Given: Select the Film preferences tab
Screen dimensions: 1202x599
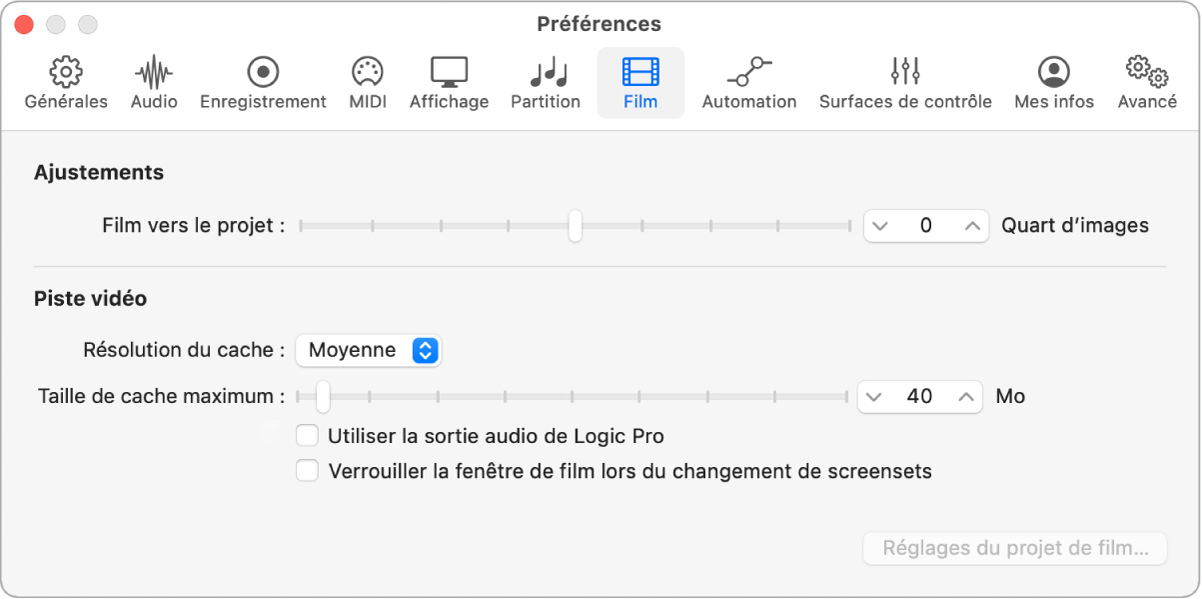Looking at the screenshot, I should point(640,83).
